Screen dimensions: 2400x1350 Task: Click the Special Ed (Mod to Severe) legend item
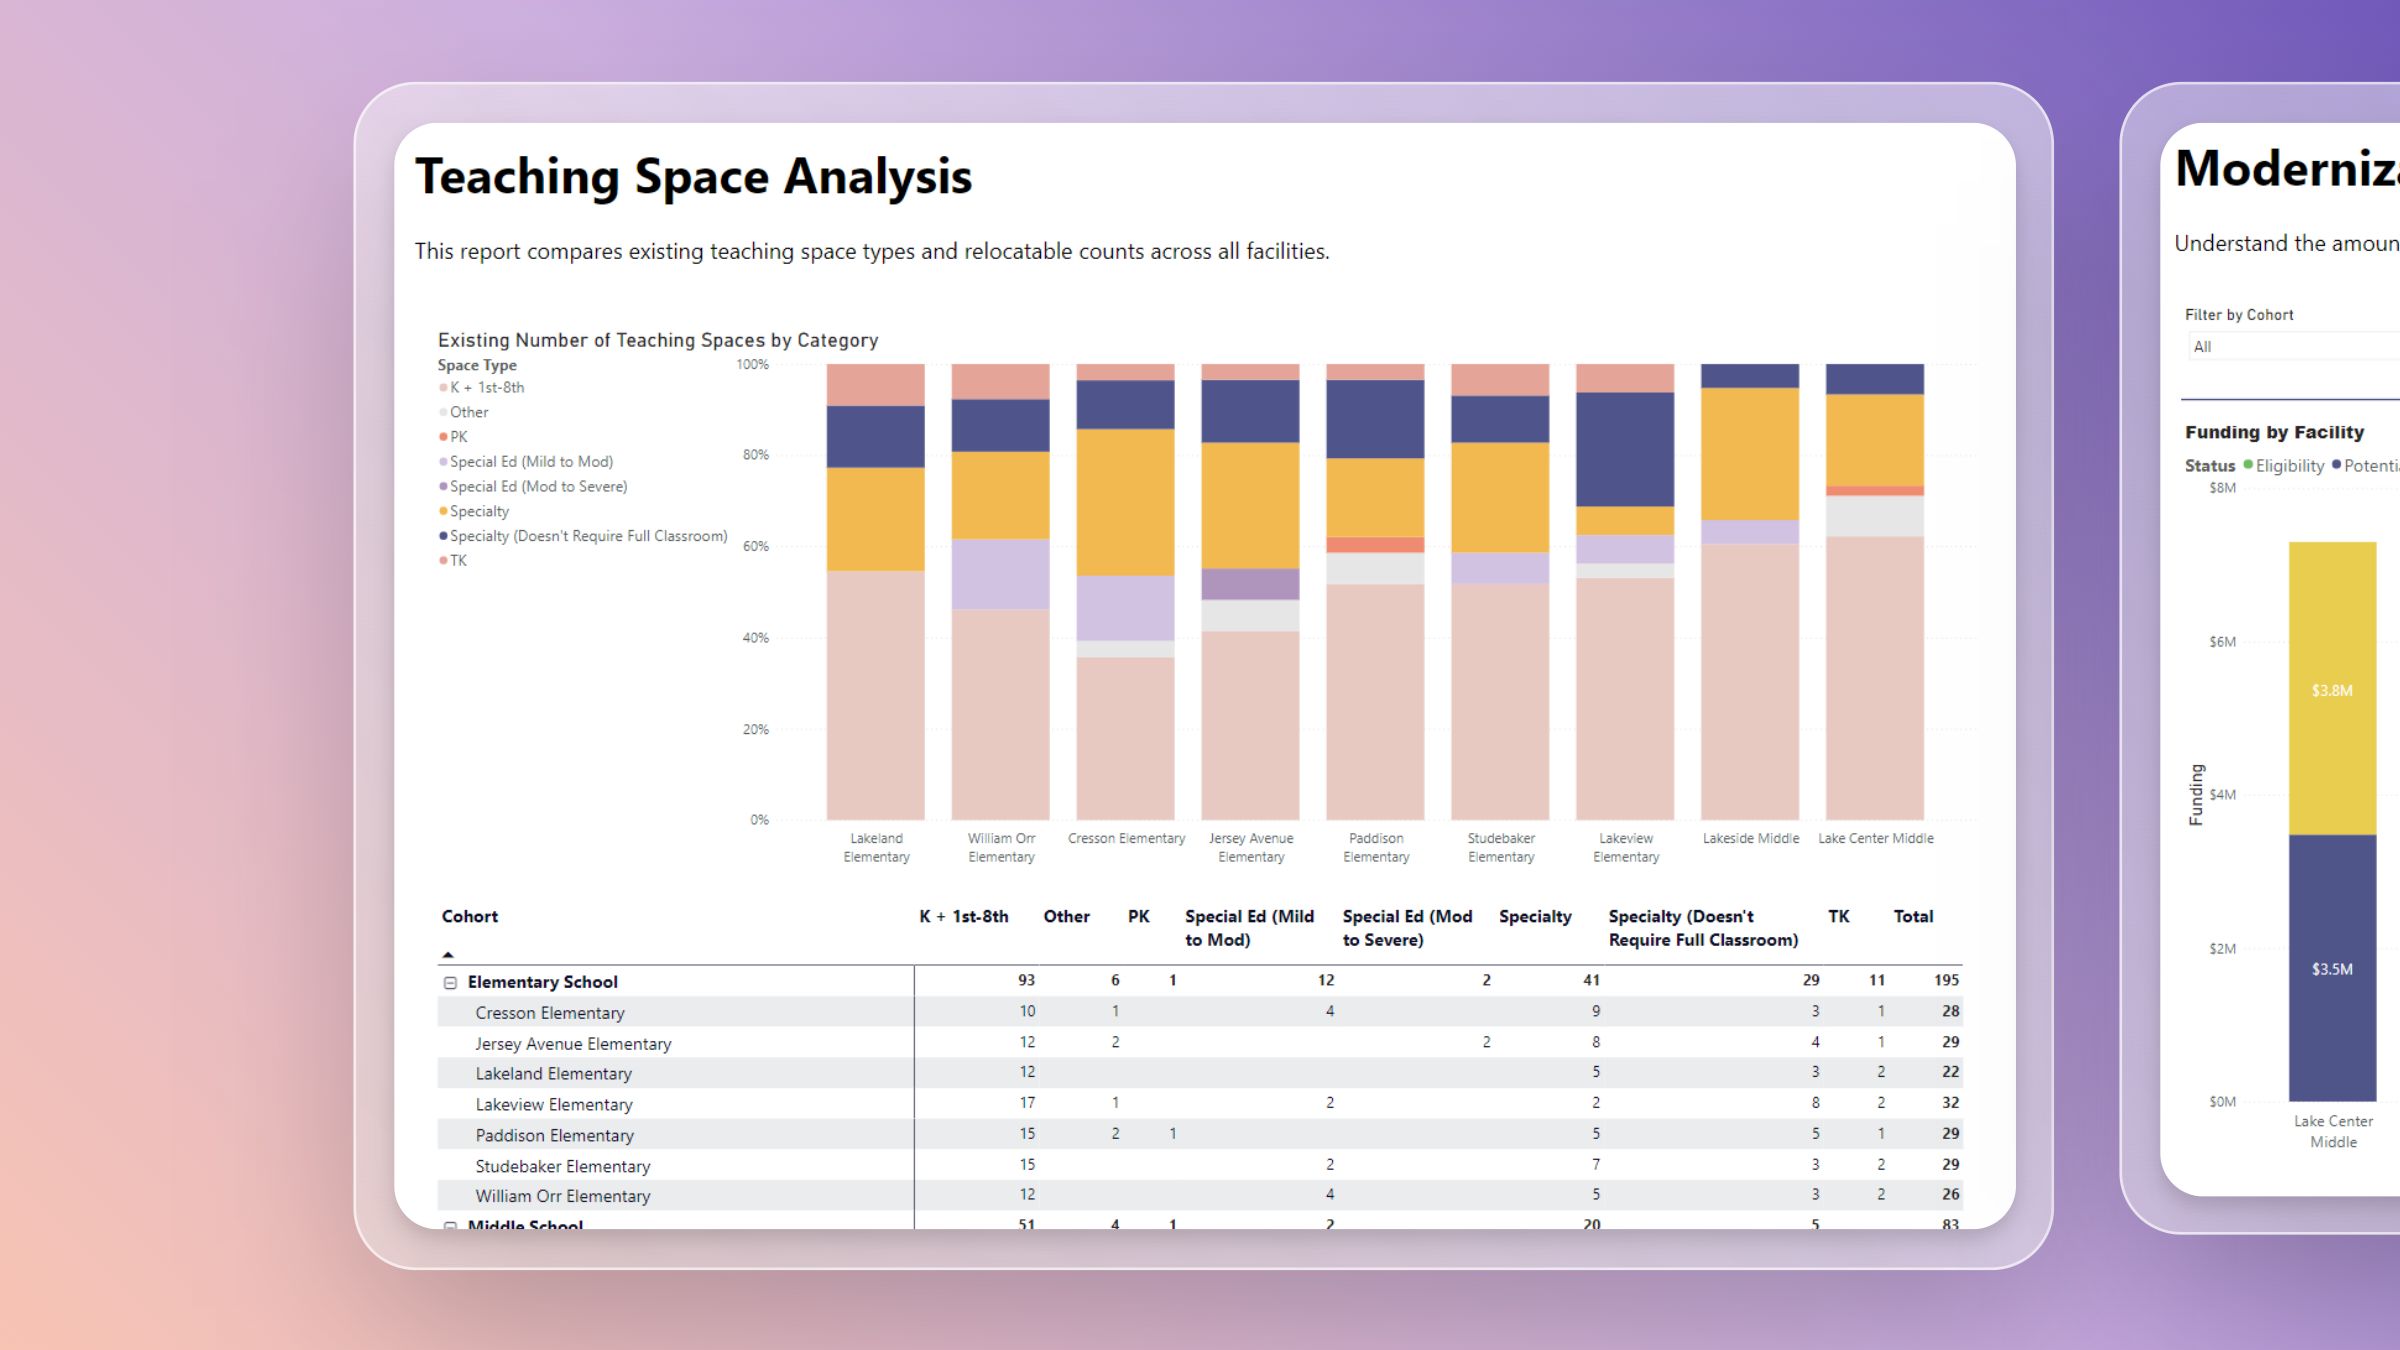point(538,487)
